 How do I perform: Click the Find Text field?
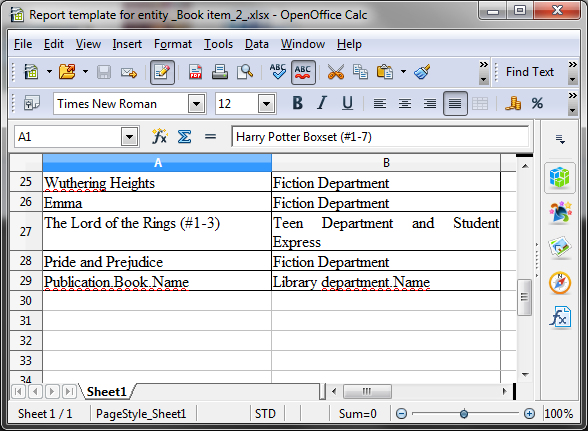[x=530, y=72]
